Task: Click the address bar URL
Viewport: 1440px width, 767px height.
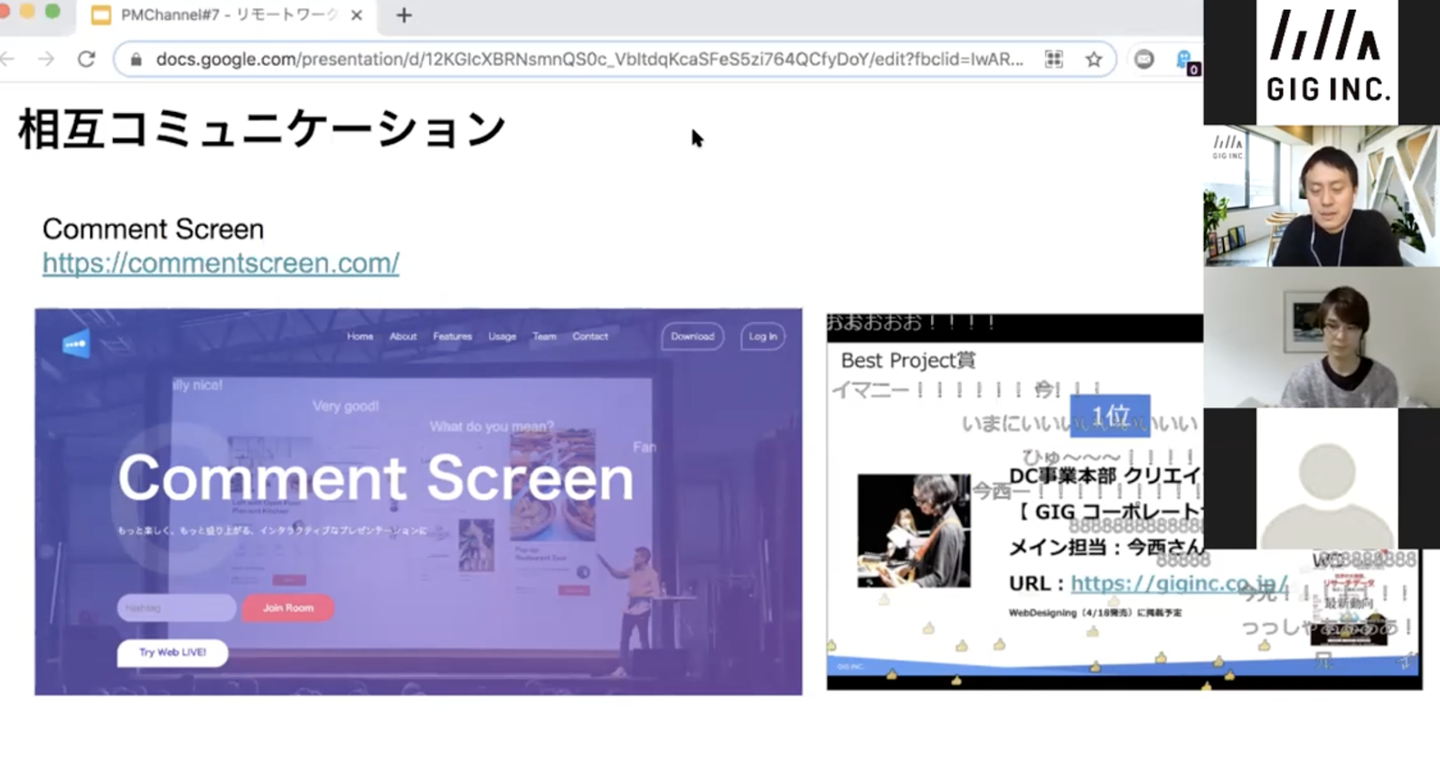Action: tap(590, 59)
